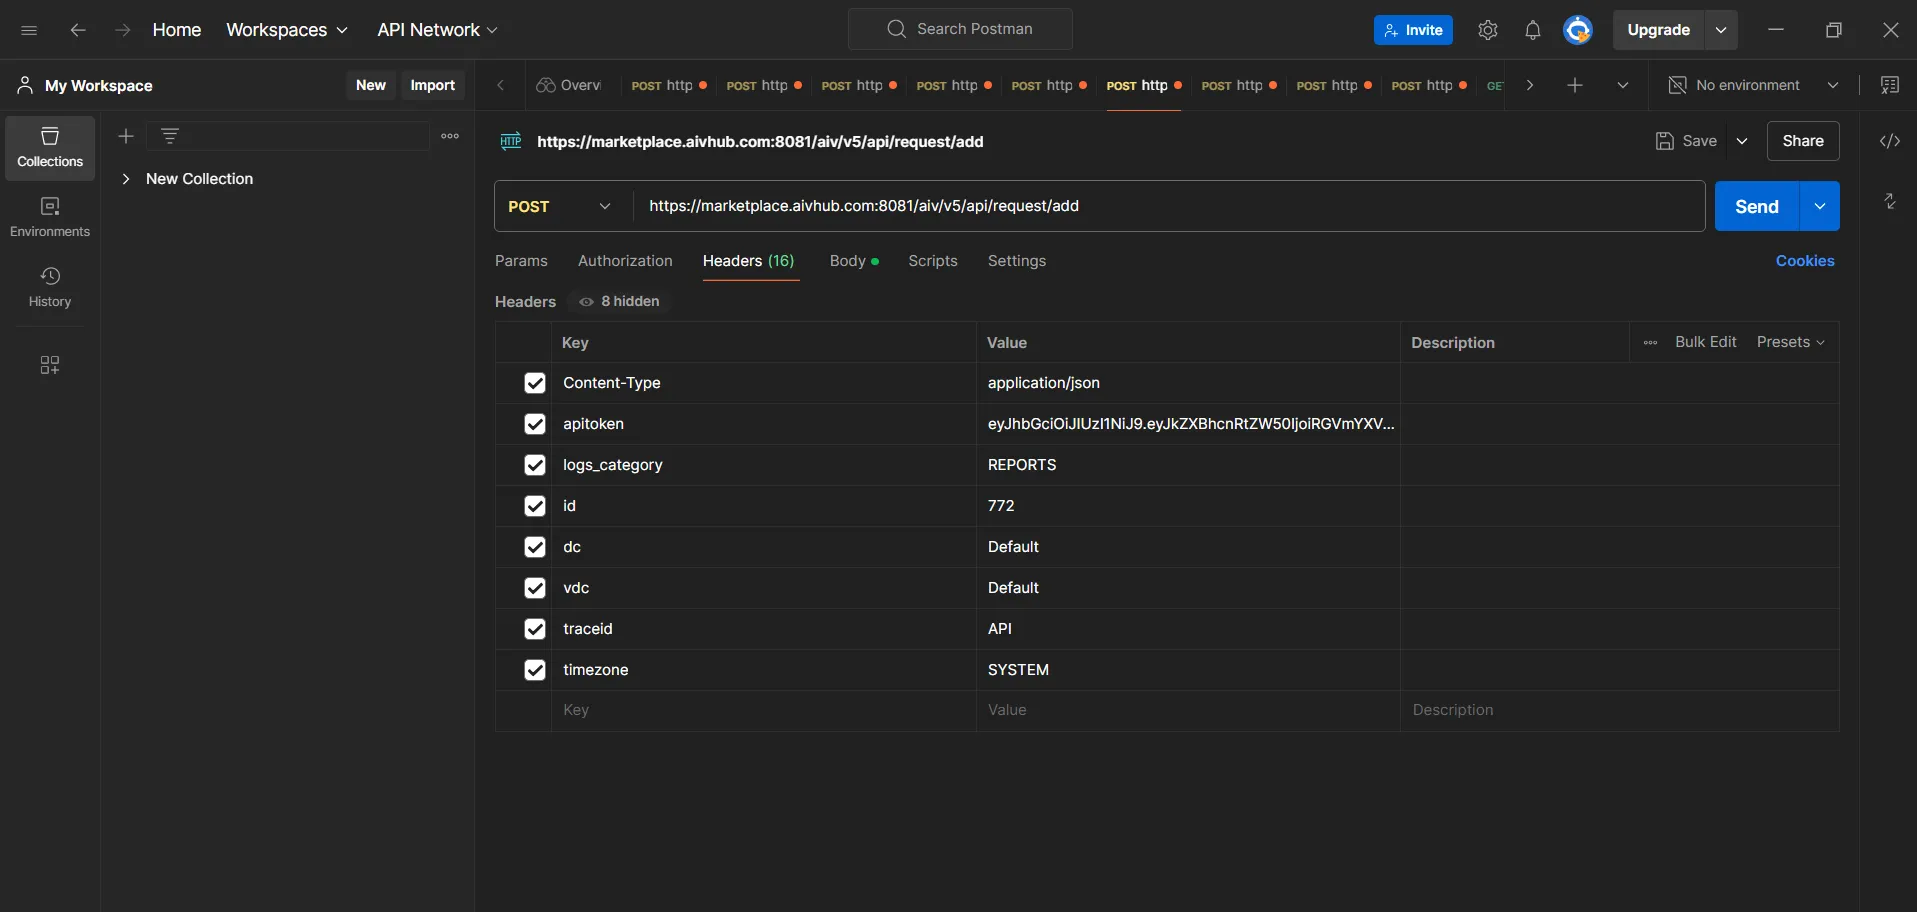This screenshot has height=912, width=1917.
Task: Click the request HTTP type icon
Action: 511,141
